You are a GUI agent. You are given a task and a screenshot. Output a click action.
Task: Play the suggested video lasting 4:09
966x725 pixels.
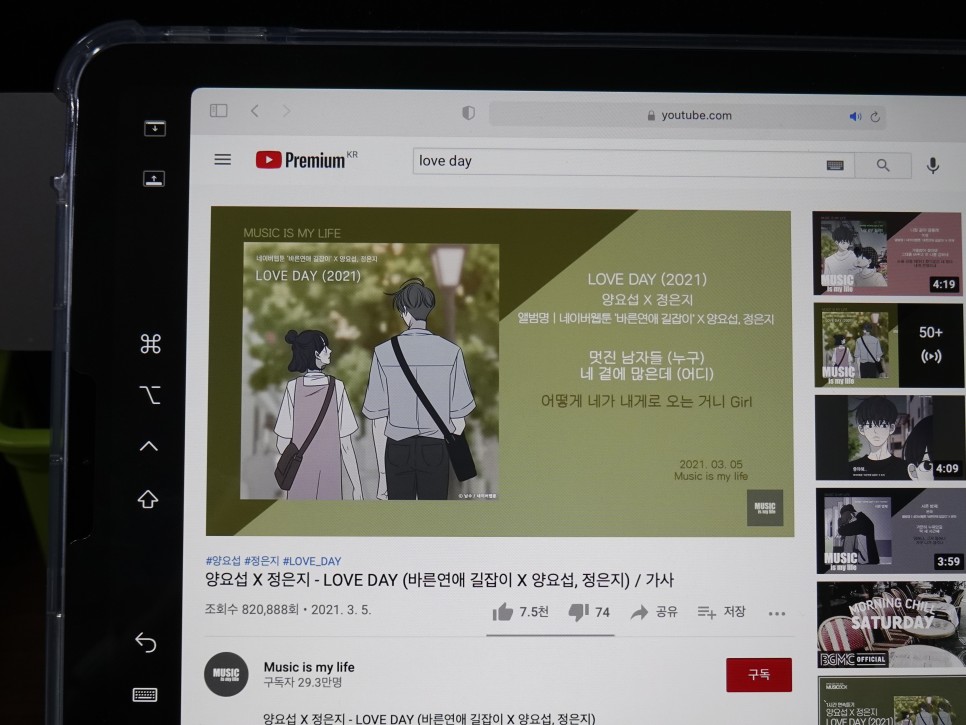(889, 438)
